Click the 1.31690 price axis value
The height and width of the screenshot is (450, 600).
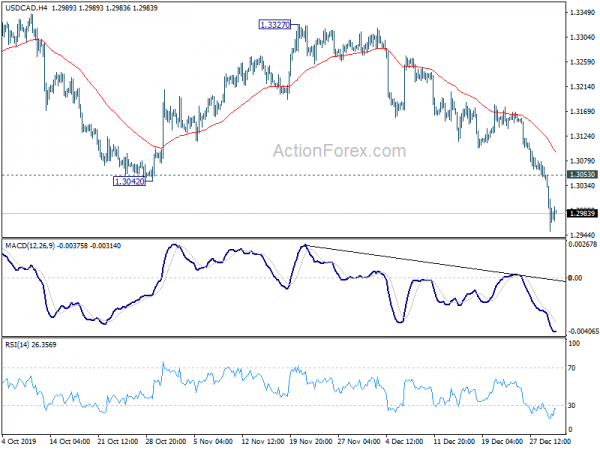[582, 111]
